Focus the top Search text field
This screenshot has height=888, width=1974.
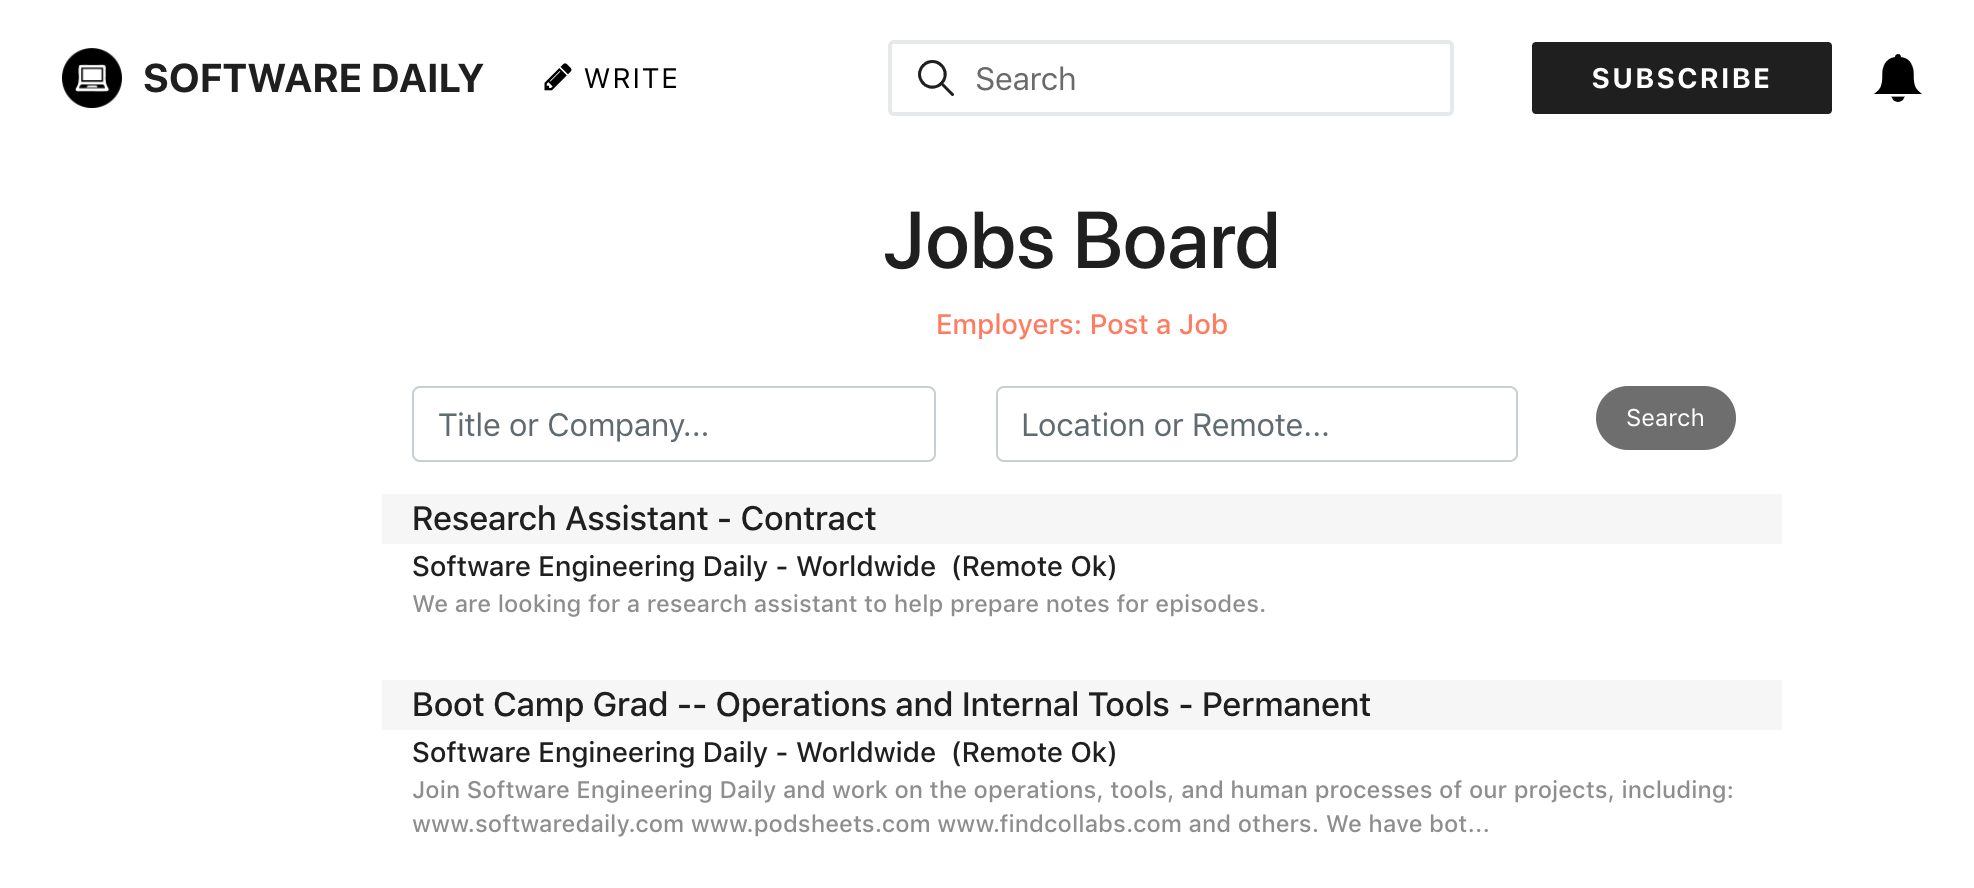(x=1171, y=78)
